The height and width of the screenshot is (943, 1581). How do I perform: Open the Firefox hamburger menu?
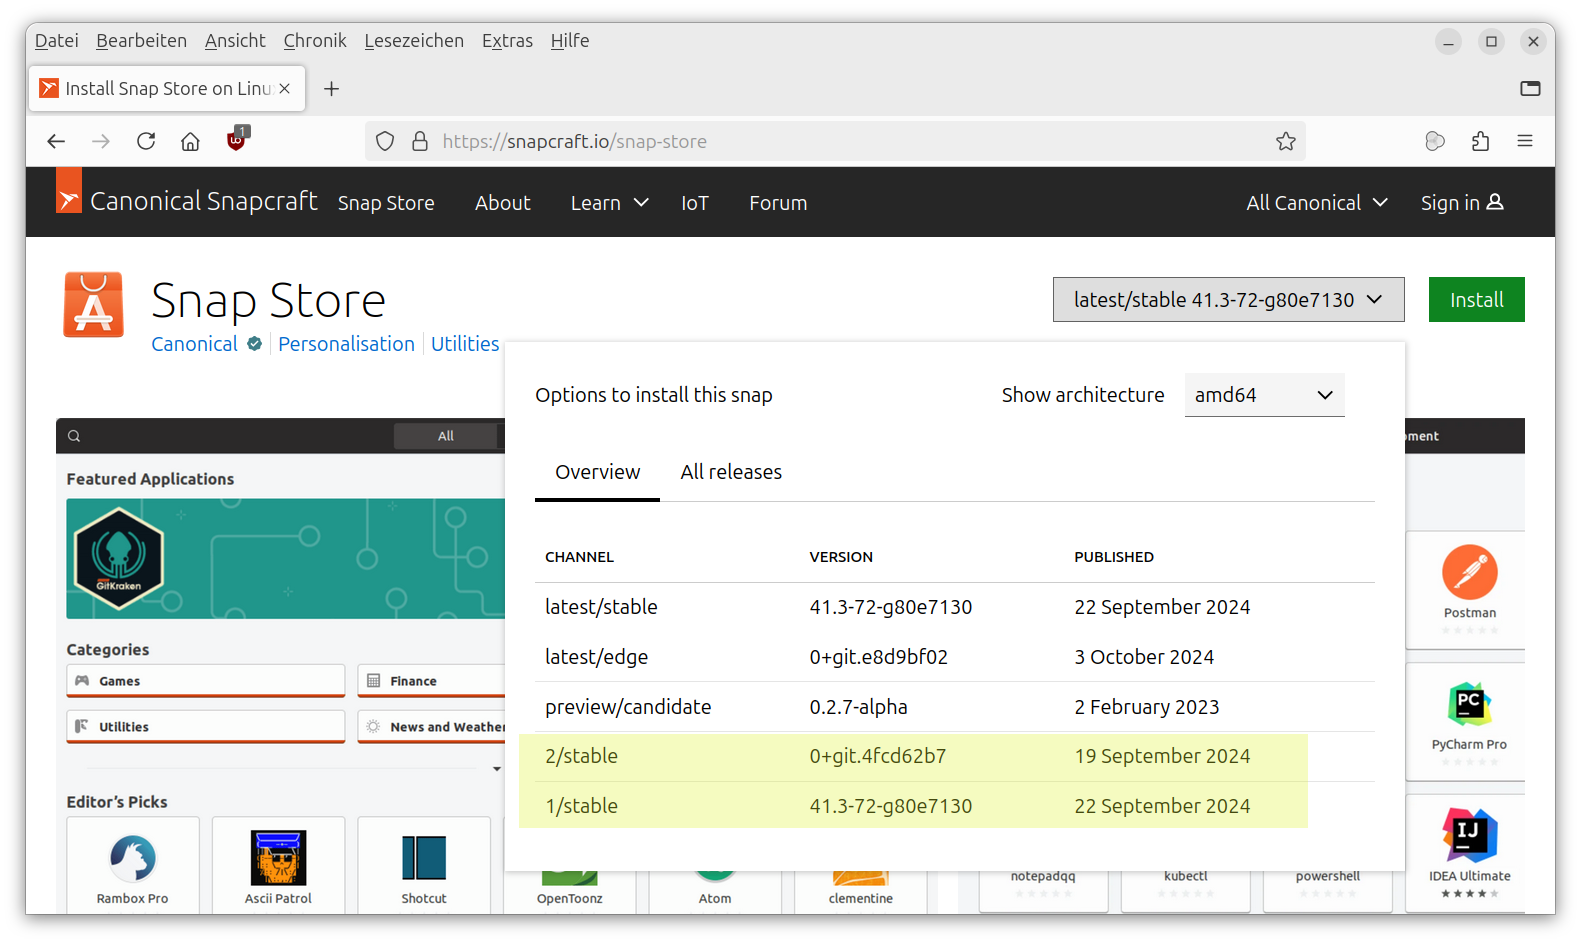tap(1525, 141)
